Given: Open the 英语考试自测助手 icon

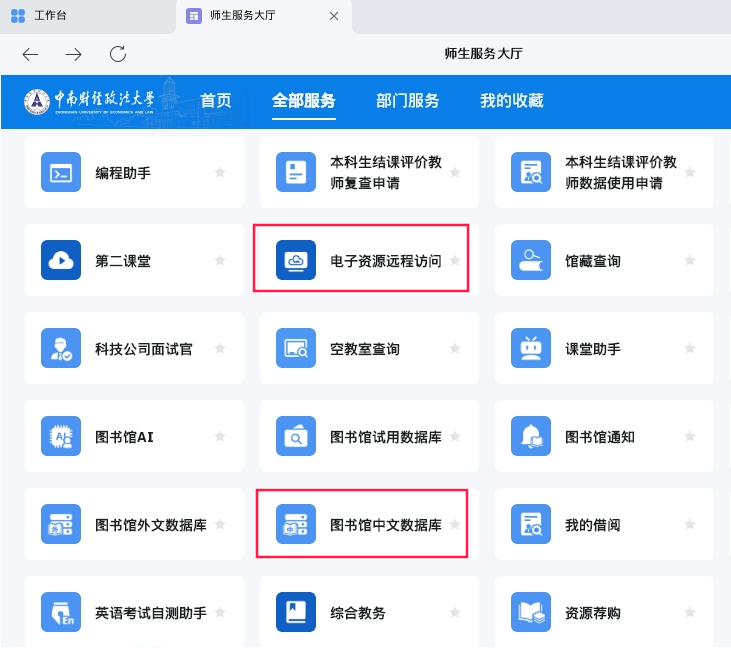Looking at the screenshot, I should [61, 612].
